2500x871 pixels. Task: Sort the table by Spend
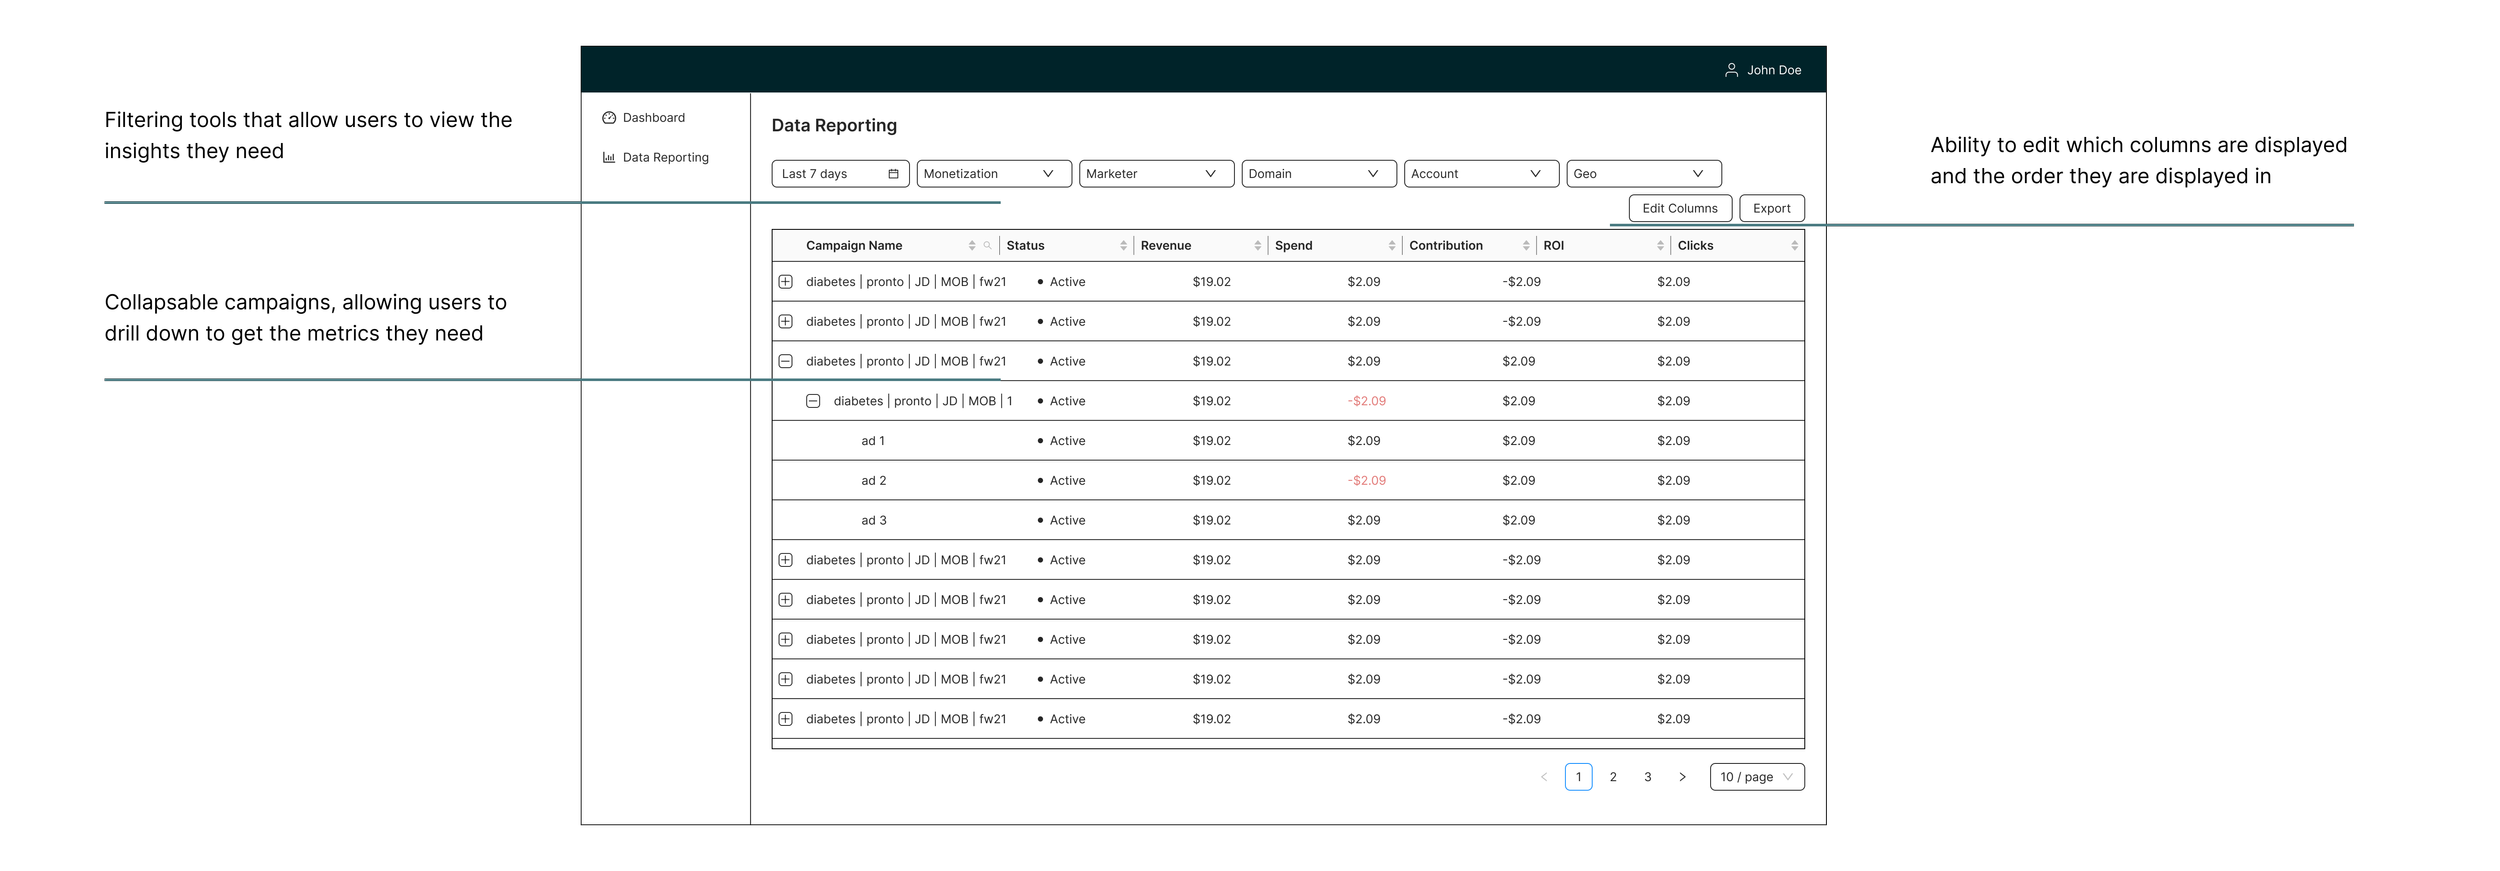click(x=1392, y=246)
